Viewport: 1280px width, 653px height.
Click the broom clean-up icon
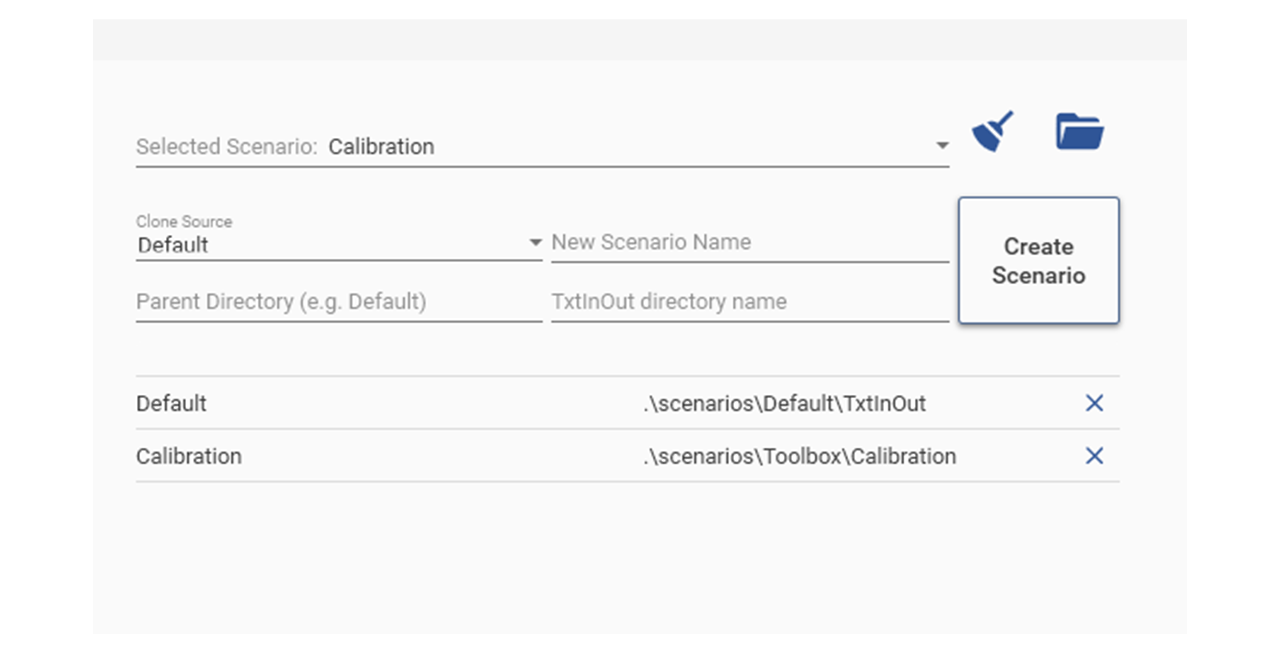pos(992,132)
